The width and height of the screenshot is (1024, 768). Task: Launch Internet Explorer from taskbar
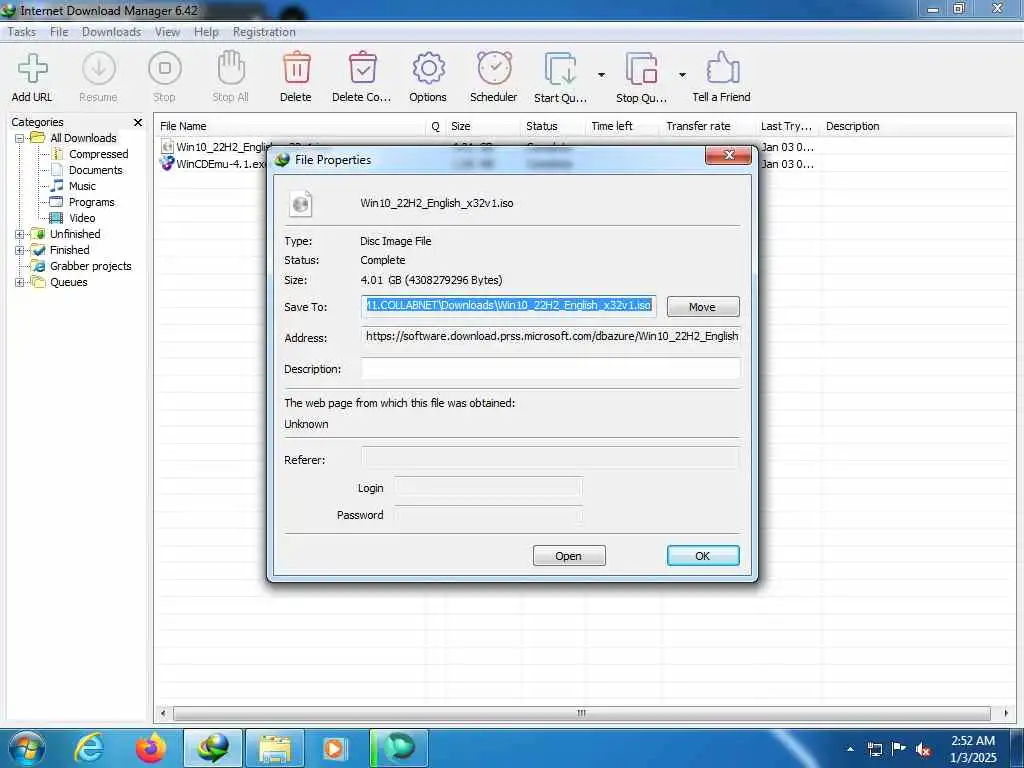[x=89, y=748]
